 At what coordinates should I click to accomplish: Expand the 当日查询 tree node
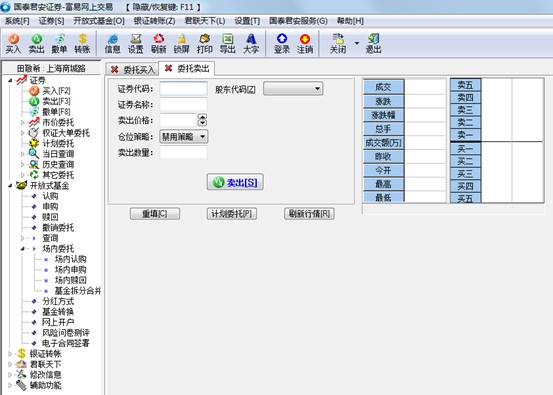coord(23,154)
